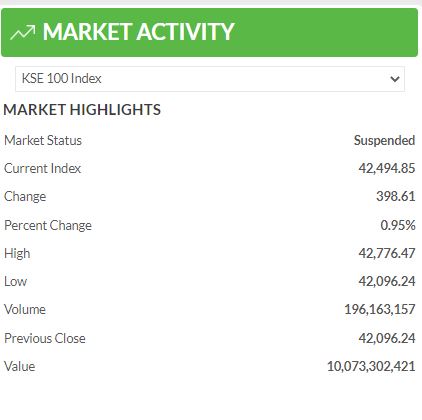Click the Current Index label
Screen dimensions: 422x420
[43, 168]
